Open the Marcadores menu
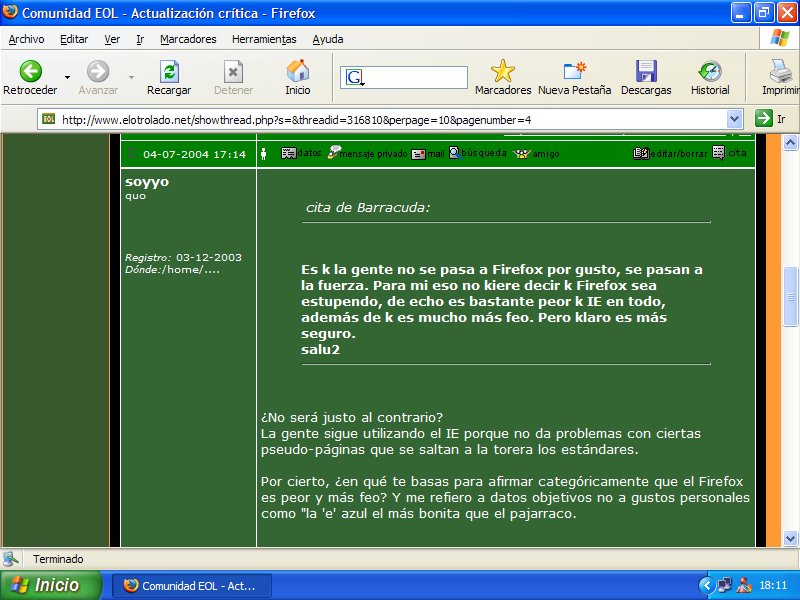Screen dimensions: 800x600 [x=188, y=39]
